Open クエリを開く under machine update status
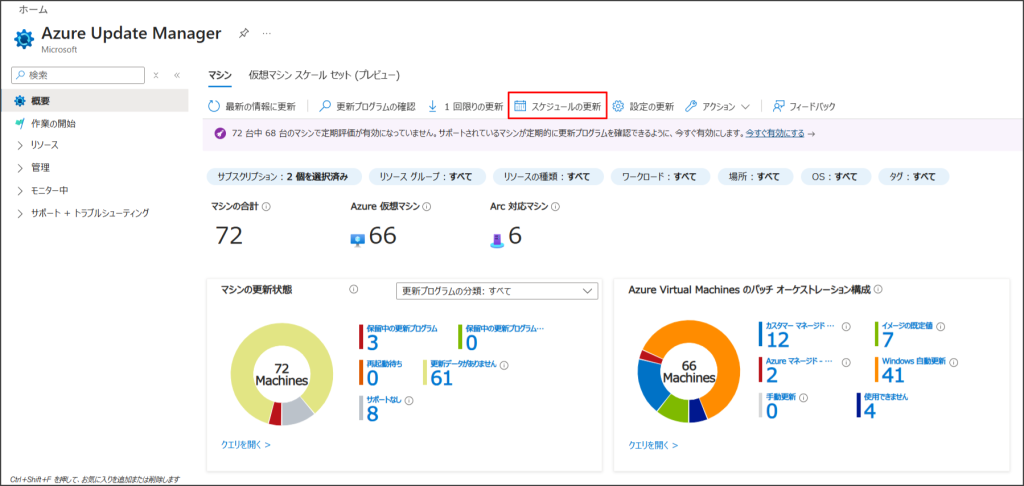Screen dimensions: 1024x486 (x=245, y=444)
